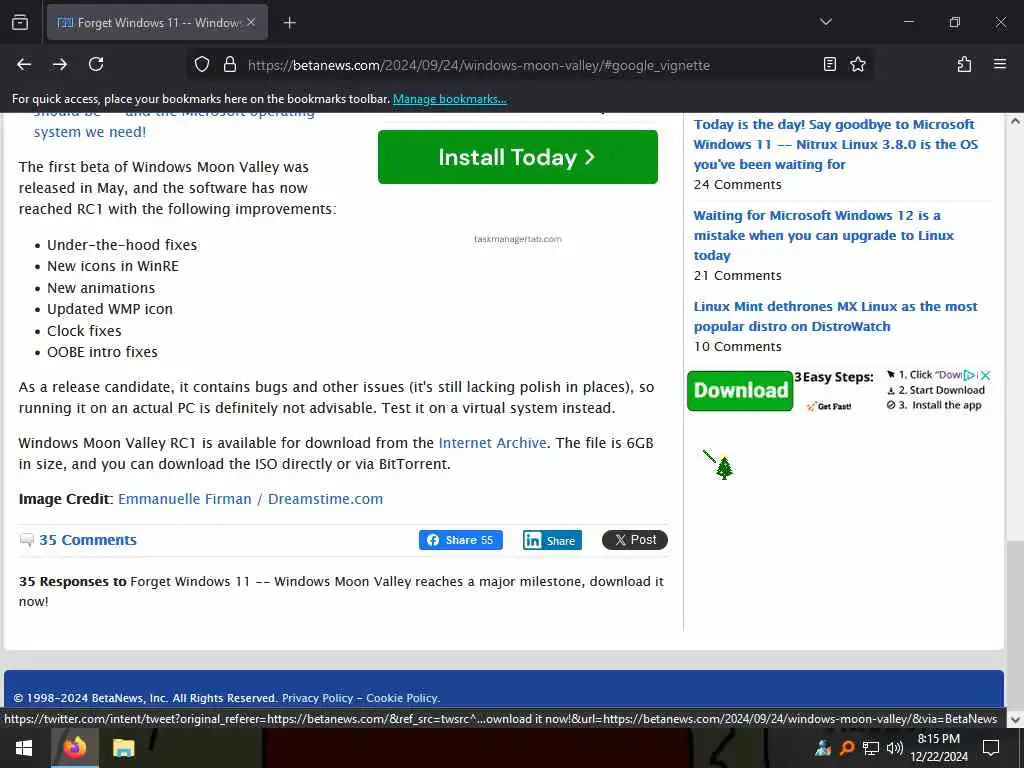Click the Updated WMP icon list item
This screenshot has width=1024, height=768.
[110, 309]
